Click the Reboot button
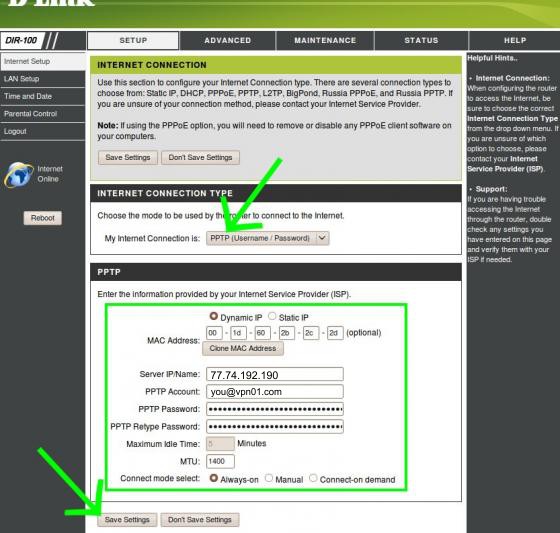Screen dimensions: 560x533 pyautogui.click(x=42, y=218)
